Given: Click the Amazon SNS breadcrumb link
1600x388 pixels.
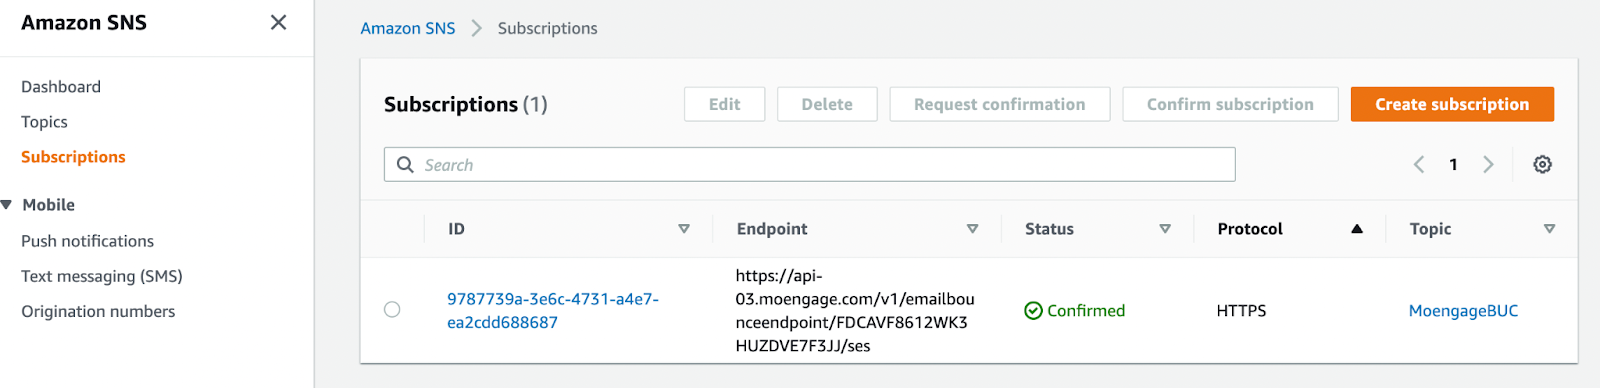Looking at the screenshot, I should pos(407,28).
